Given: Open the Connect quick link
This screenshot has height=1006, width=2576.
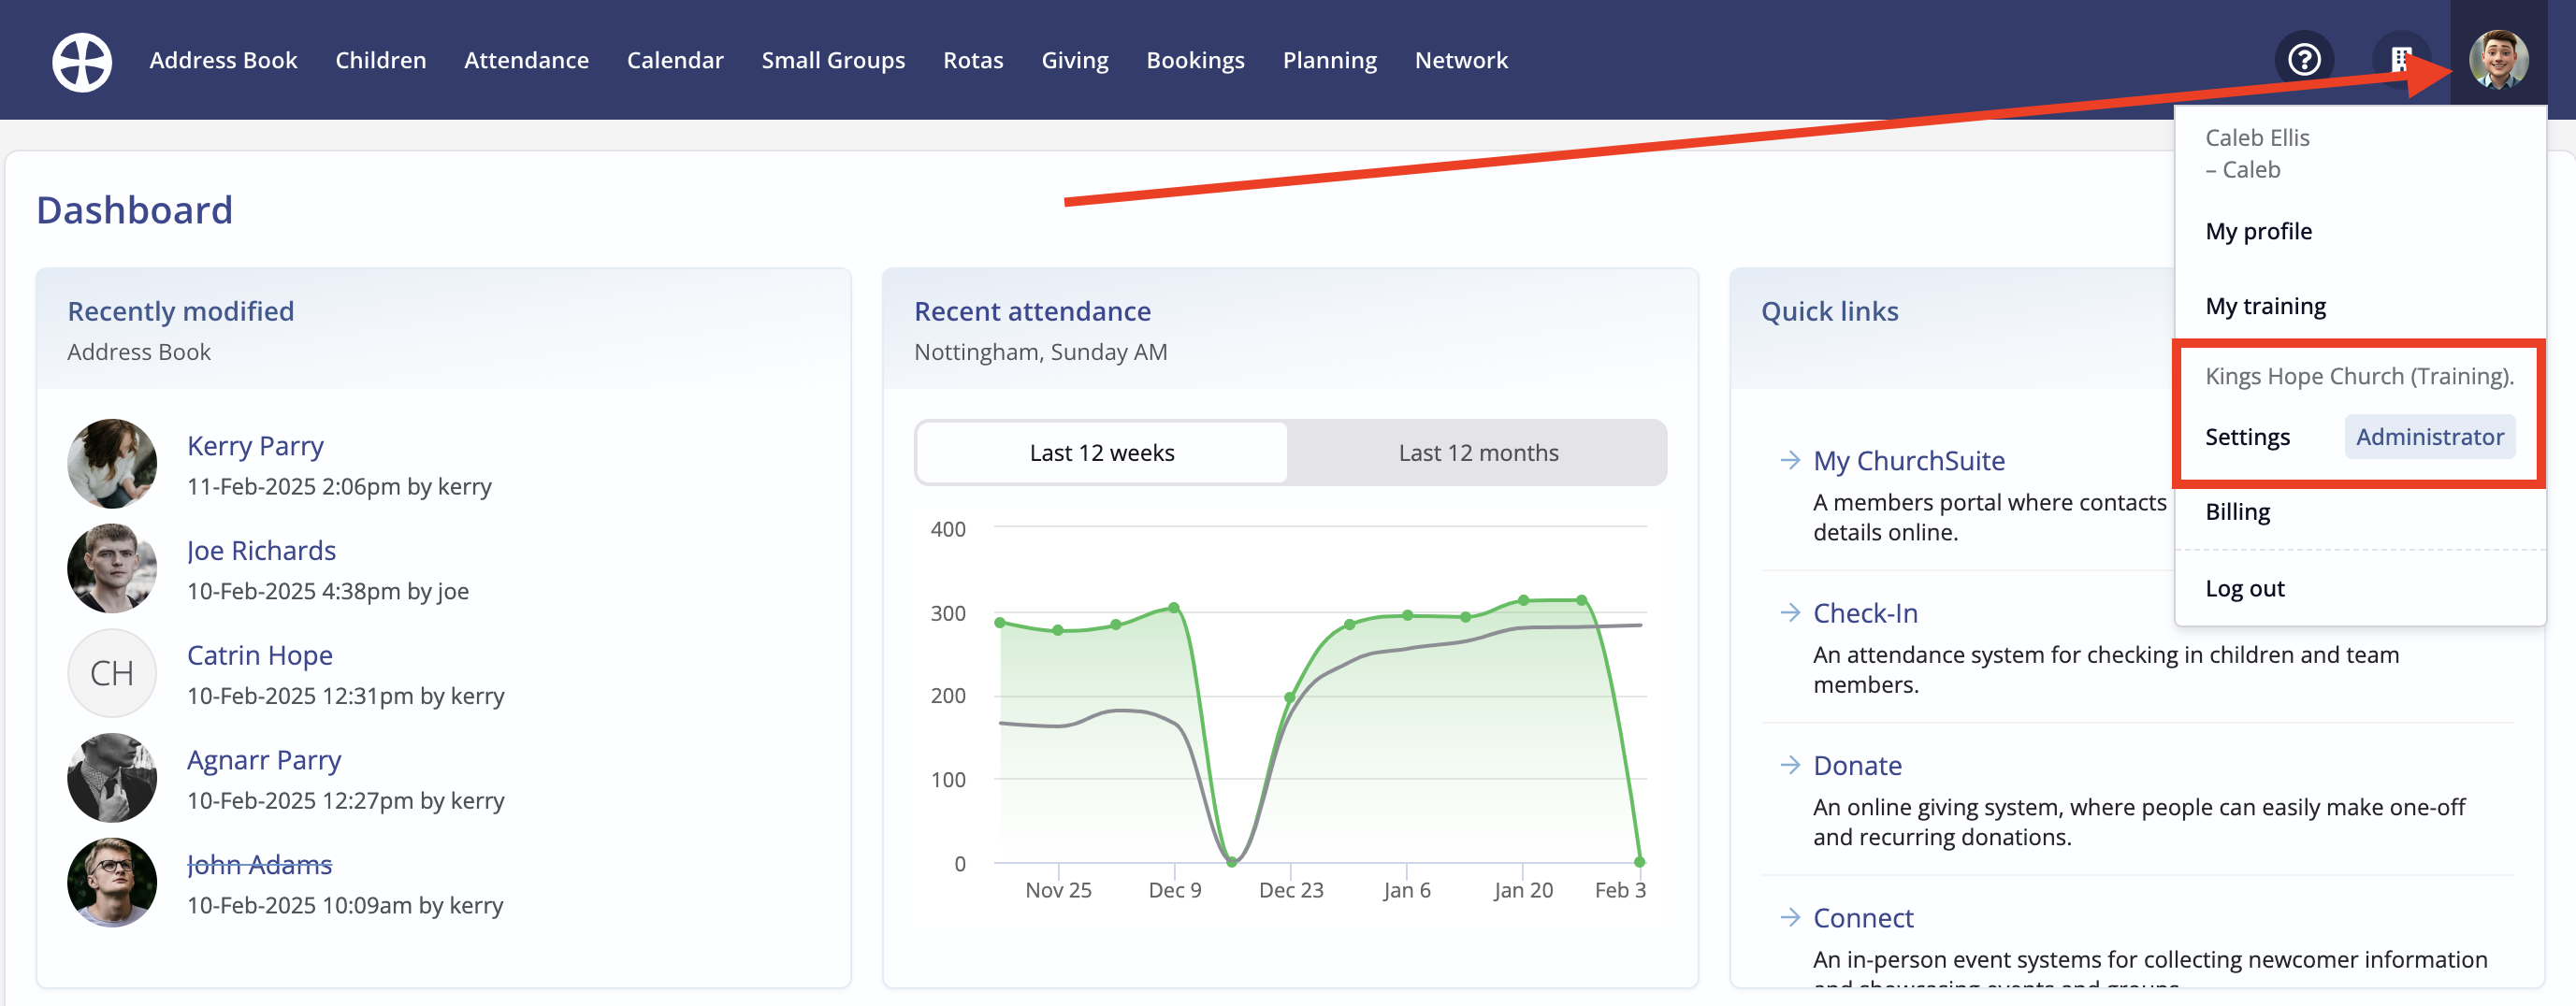Looking at the screenshot, I should pyautogui.click(x=1863, y=917).
